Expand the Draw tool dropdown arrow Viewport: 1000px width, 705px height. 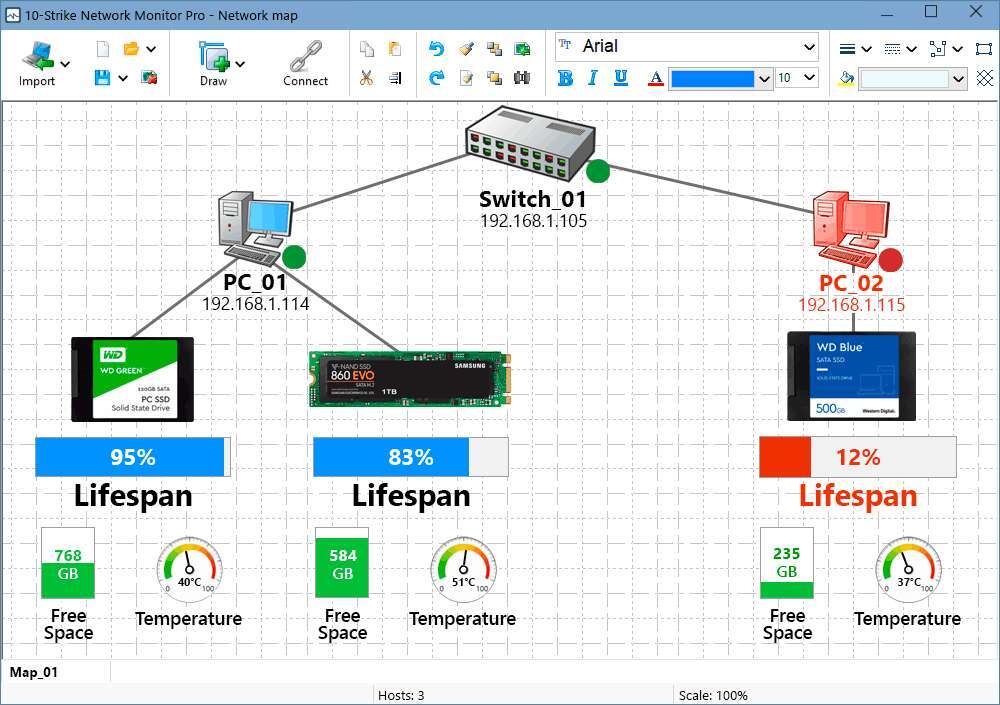[x=240, y=63]
